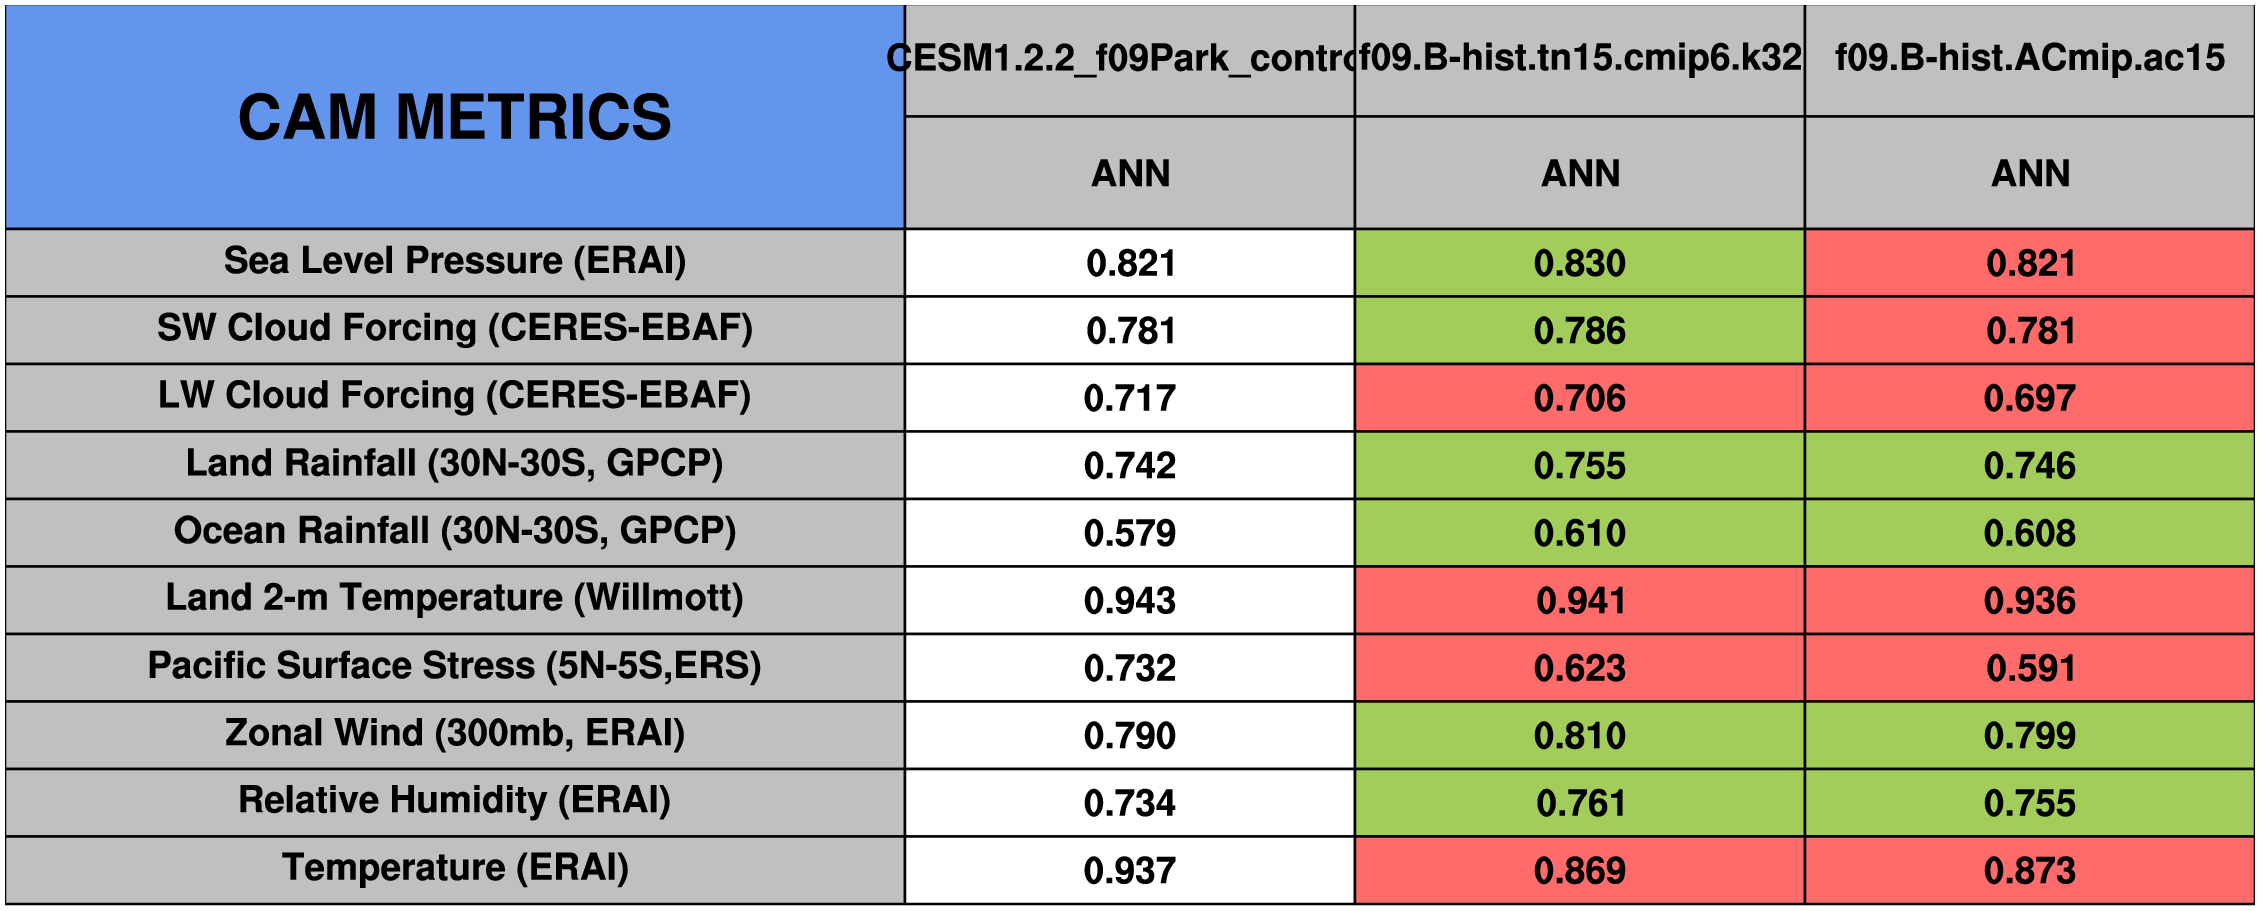The width and height of the screenshot is (2260, 911).
Task: Click the CAM METRICS title header cell
Action: [455, 117]
